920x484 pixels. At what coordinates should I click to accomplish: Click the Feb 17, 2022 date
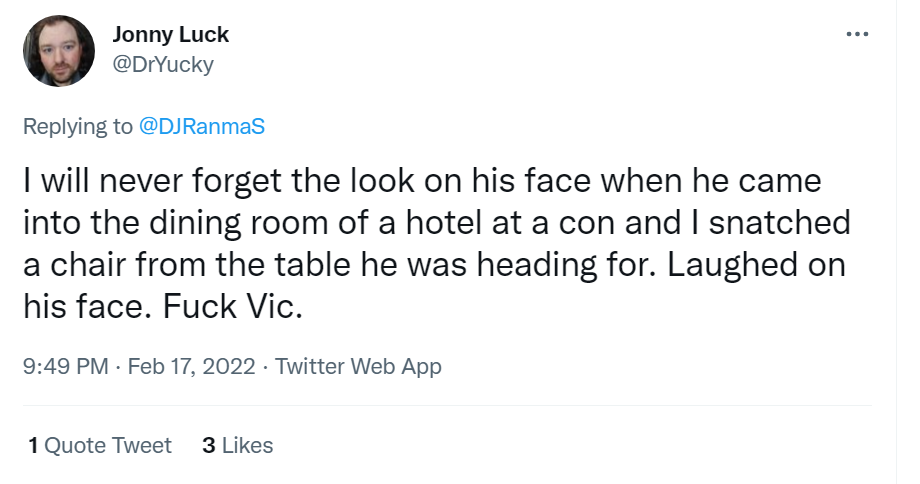[191, 366]
